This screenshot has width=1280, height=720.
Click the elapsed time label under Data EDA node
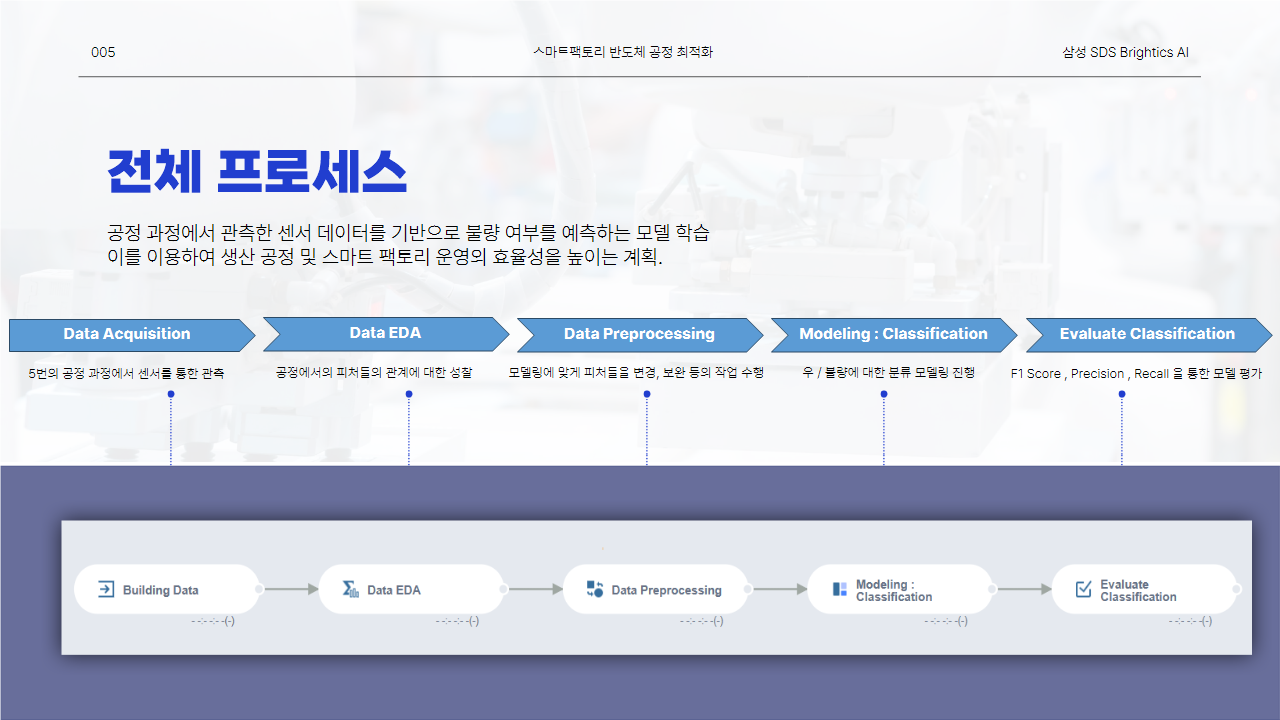click(x=457, y=621)
